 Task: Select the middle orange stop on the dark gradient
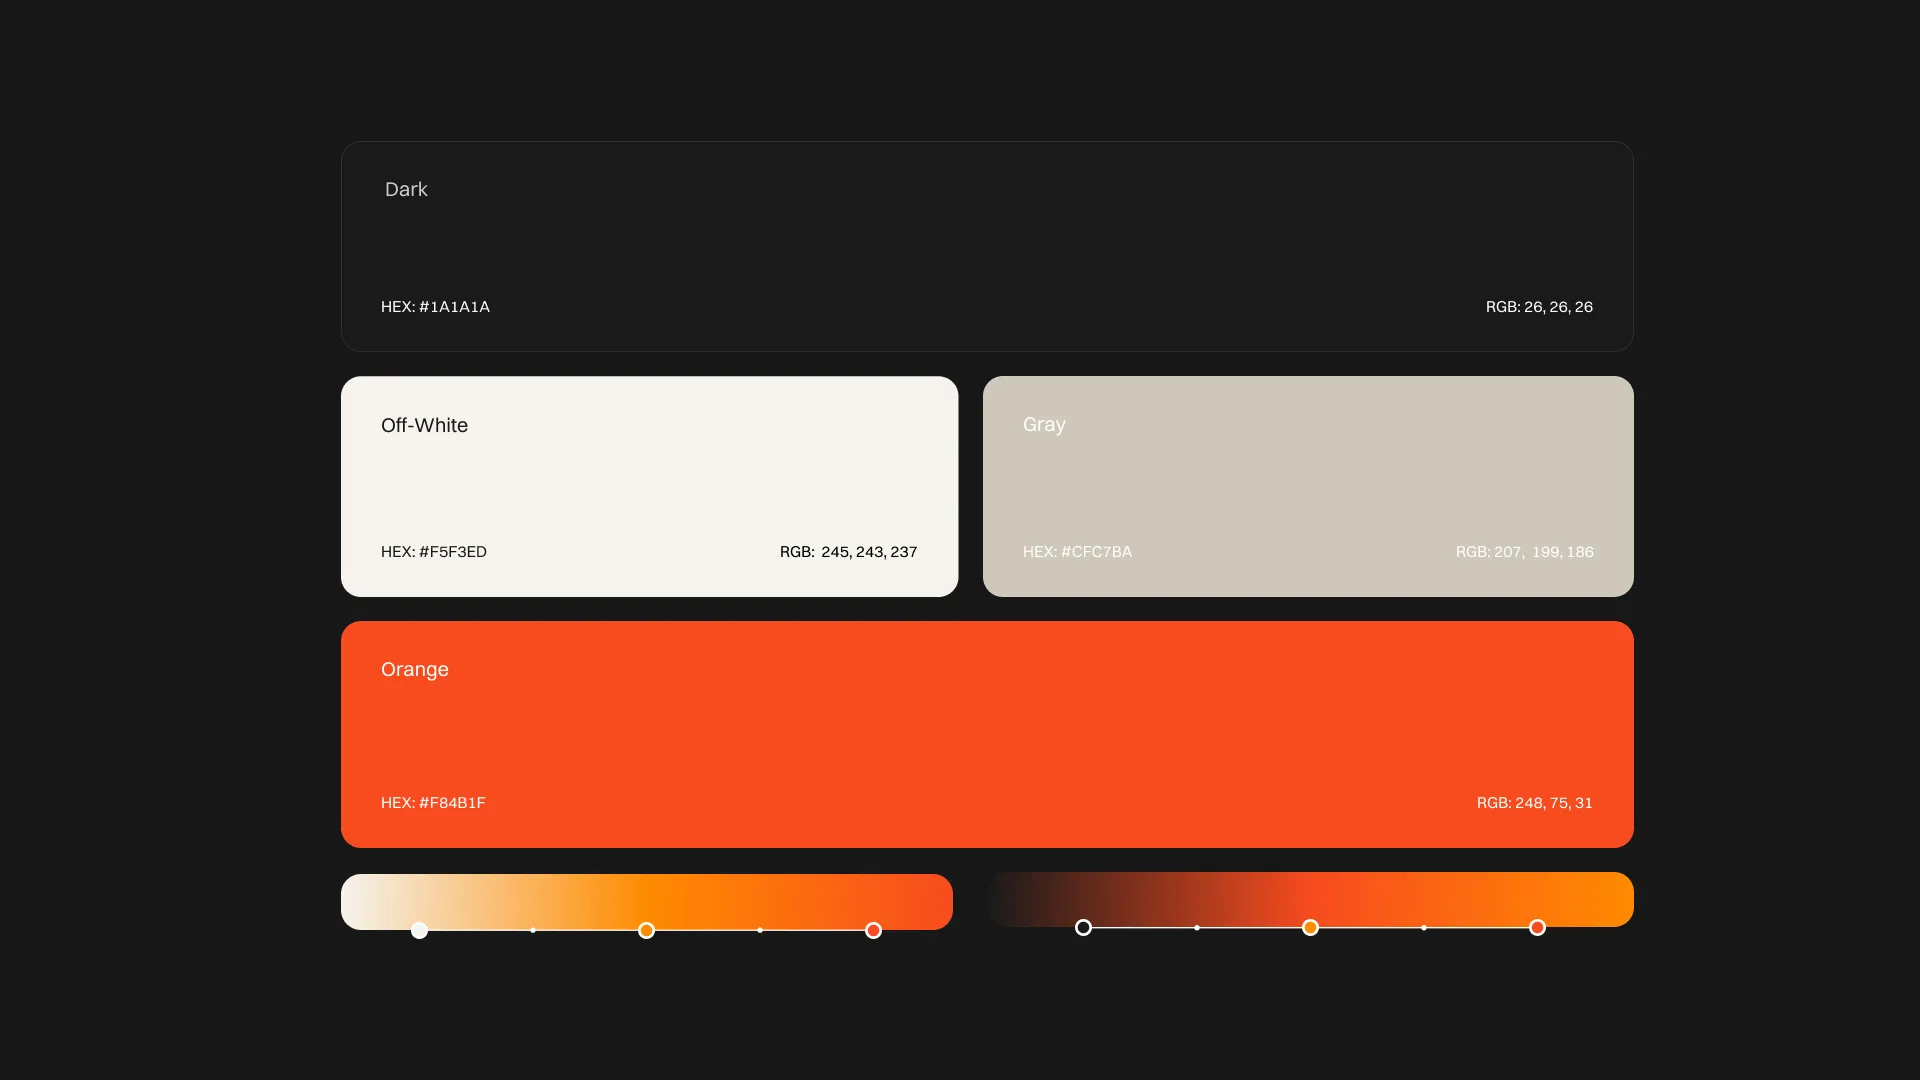1310,928
